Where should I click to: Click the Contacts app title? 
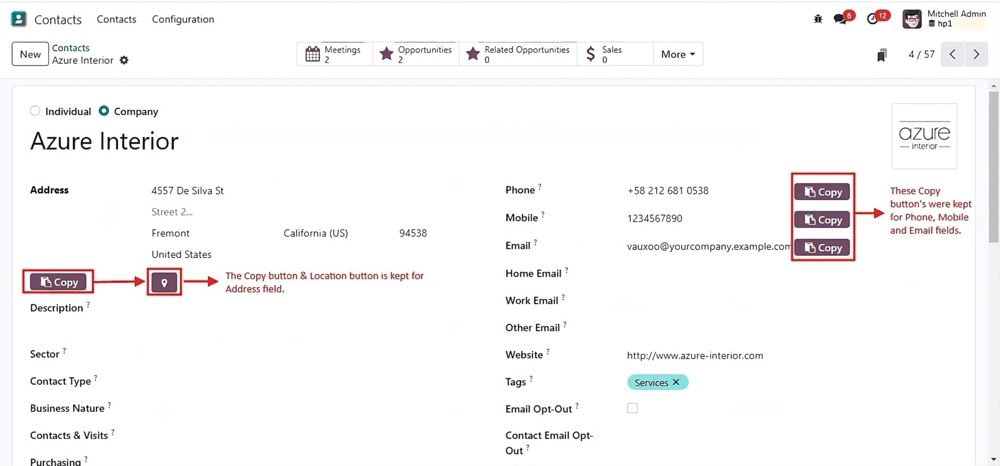(x=58, y=19)
